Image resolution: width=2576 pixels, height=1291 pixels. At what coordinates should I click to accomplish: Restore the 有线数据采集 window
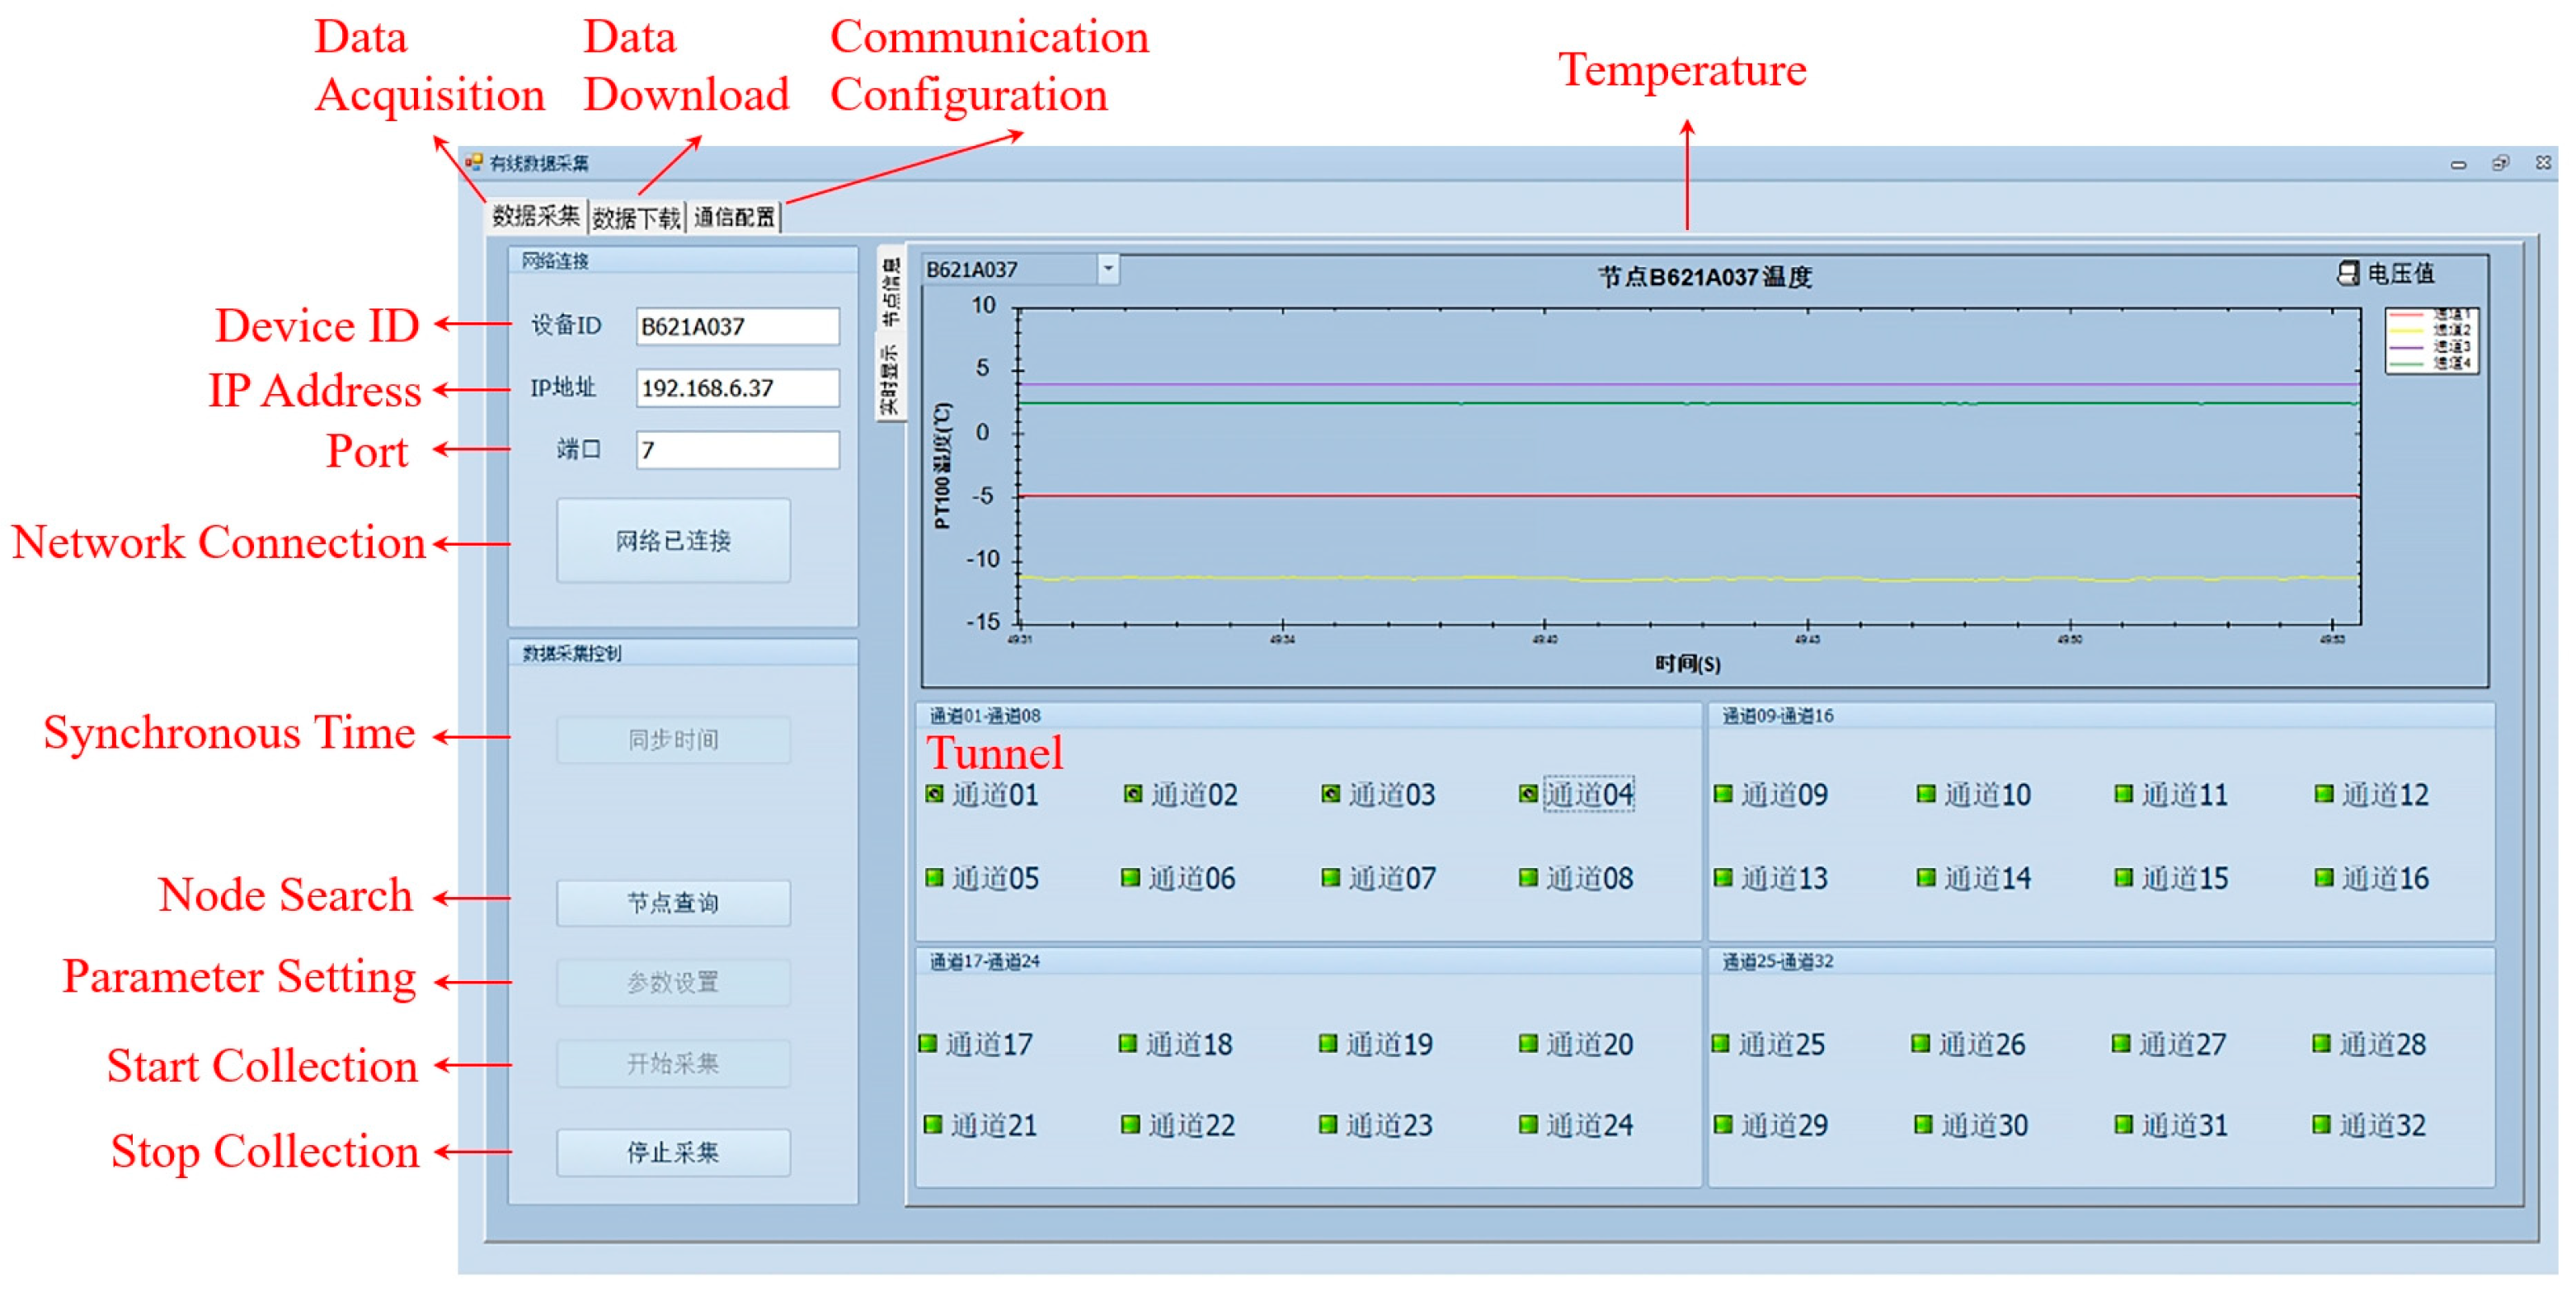(x=2501, y=163)
